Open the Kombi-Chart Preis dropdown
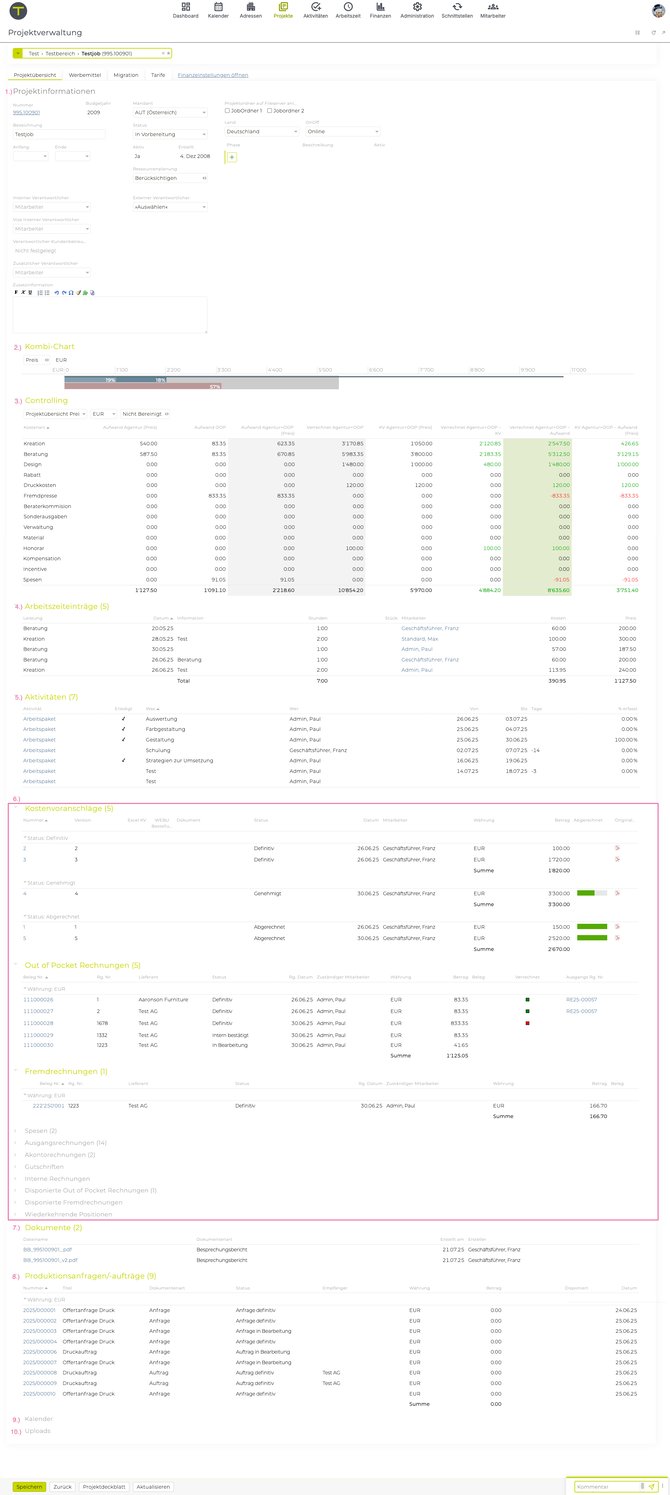 (x=35, y=359)
